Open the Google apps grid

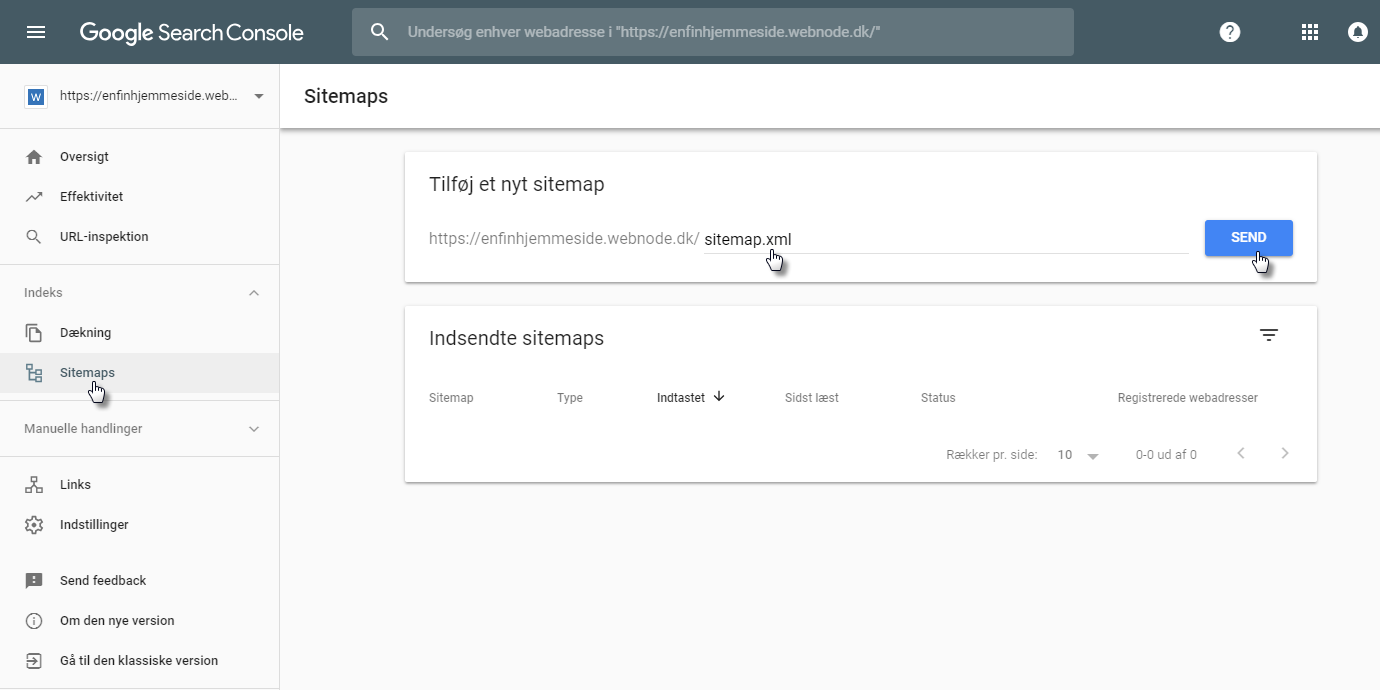(1310, 32)
